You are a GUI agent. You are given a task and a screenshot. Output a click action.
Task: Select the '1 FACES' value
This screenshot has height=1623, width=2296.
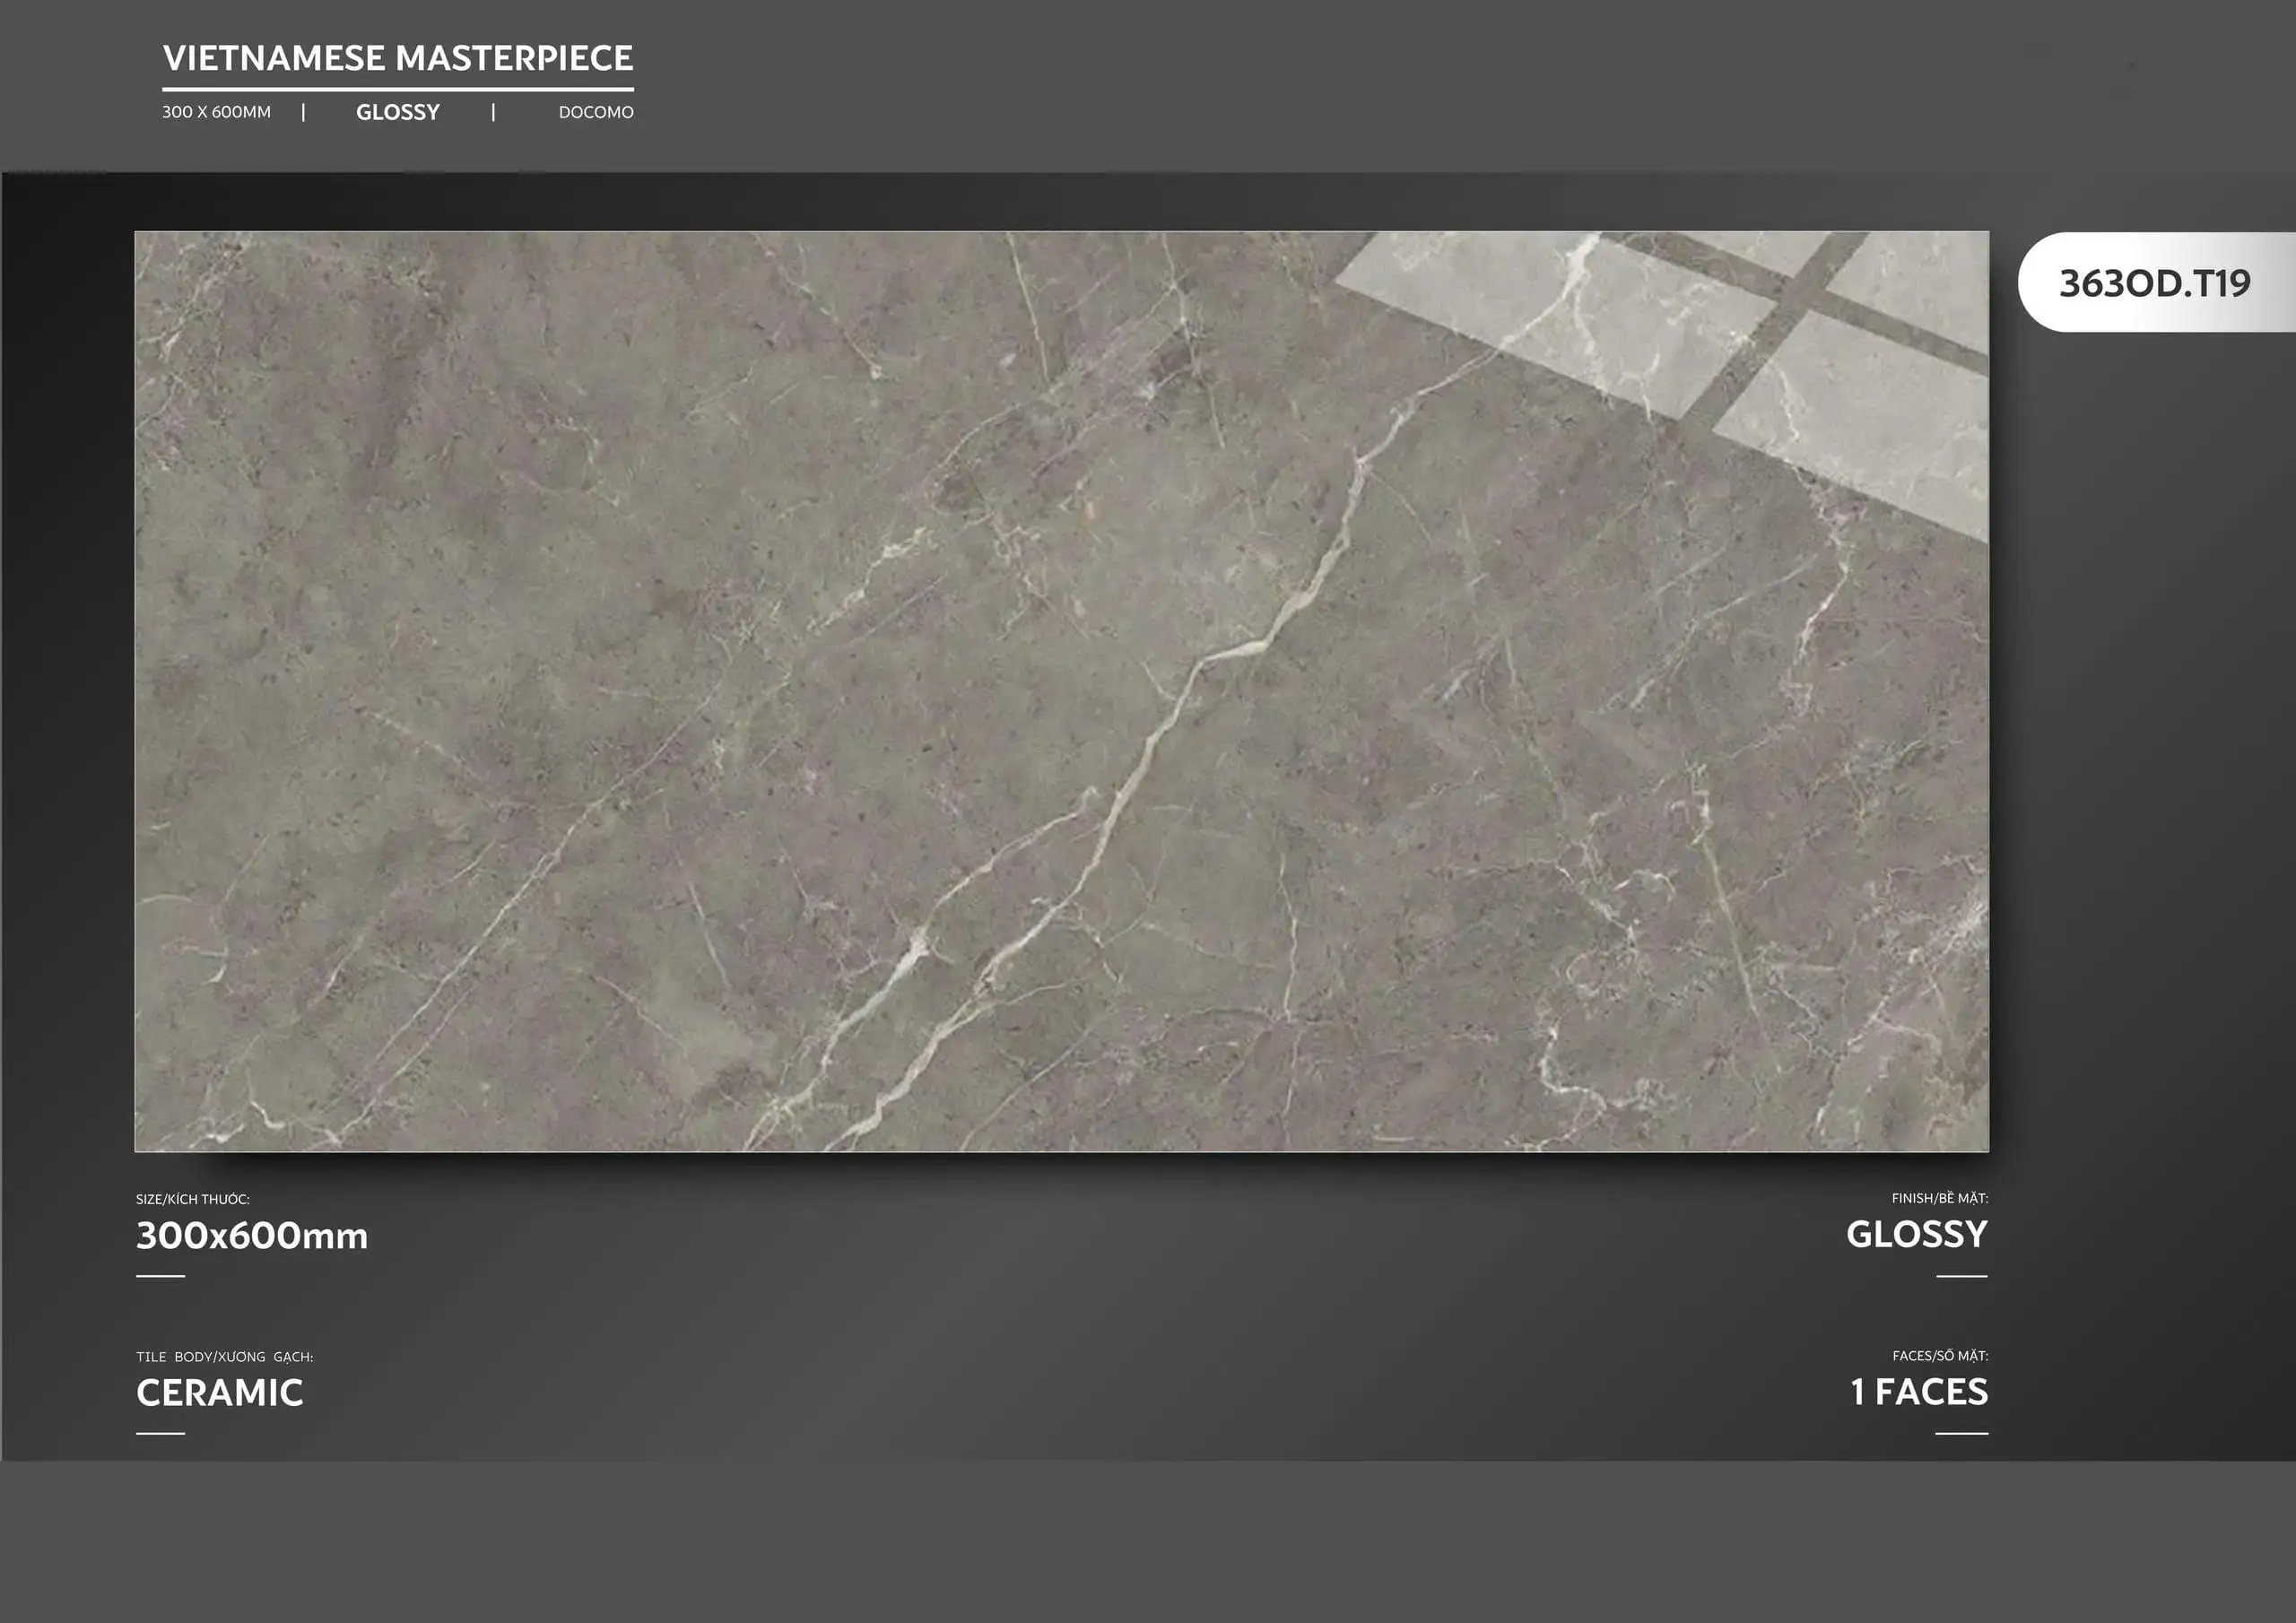pyautogui.click(x=1919, y=1392)
